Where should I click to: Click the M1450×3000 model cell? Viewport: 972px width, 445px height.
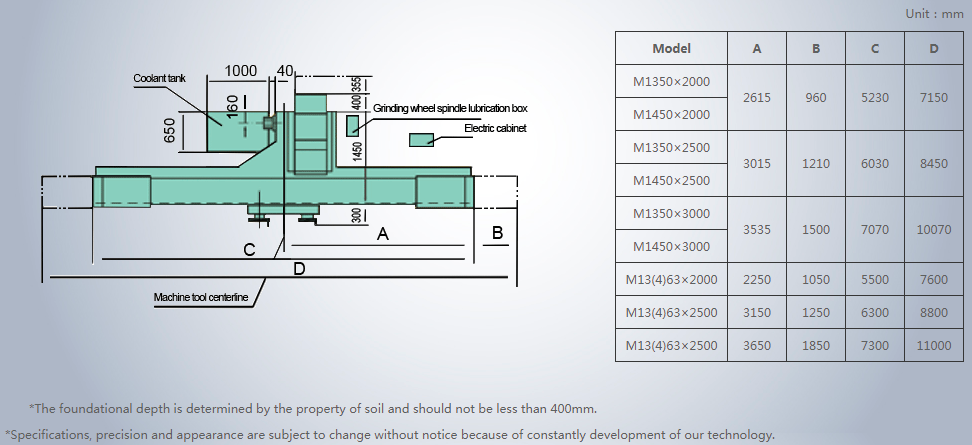(x=671, y=246)
